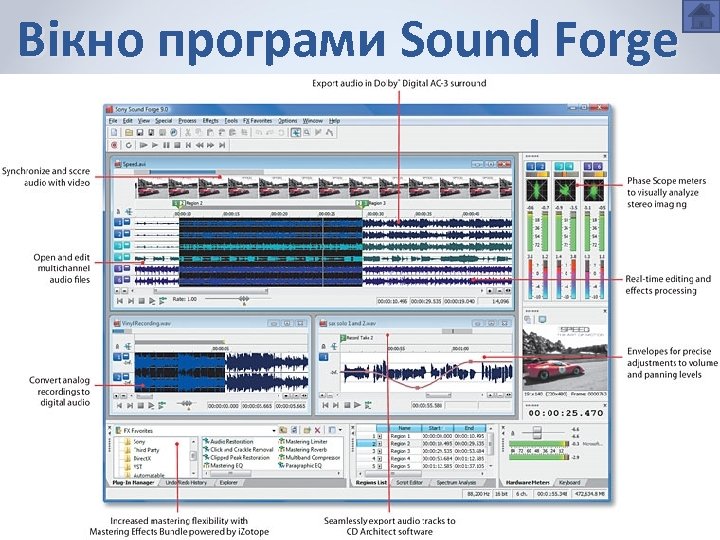
Task: Click Play button in Speed.avi window
Action: point(152,301)
